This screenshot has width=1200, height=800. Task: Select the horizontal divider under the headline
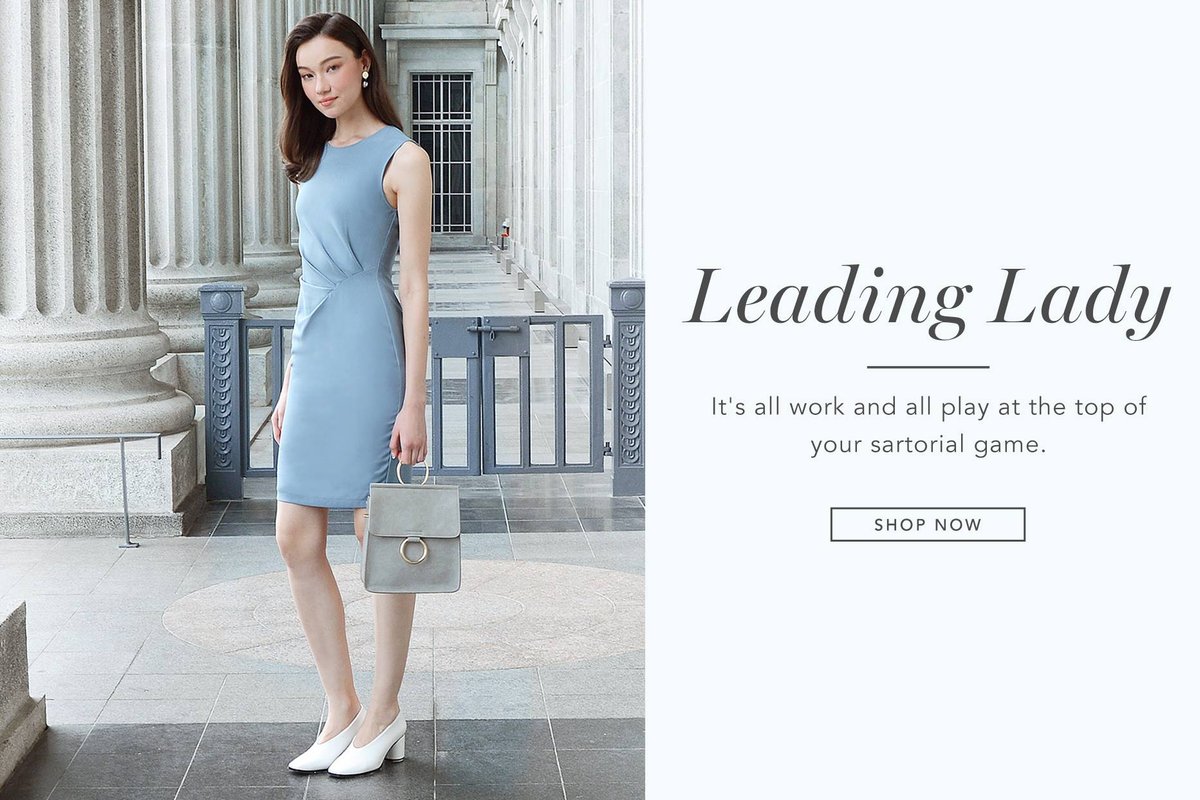[927, 367]
